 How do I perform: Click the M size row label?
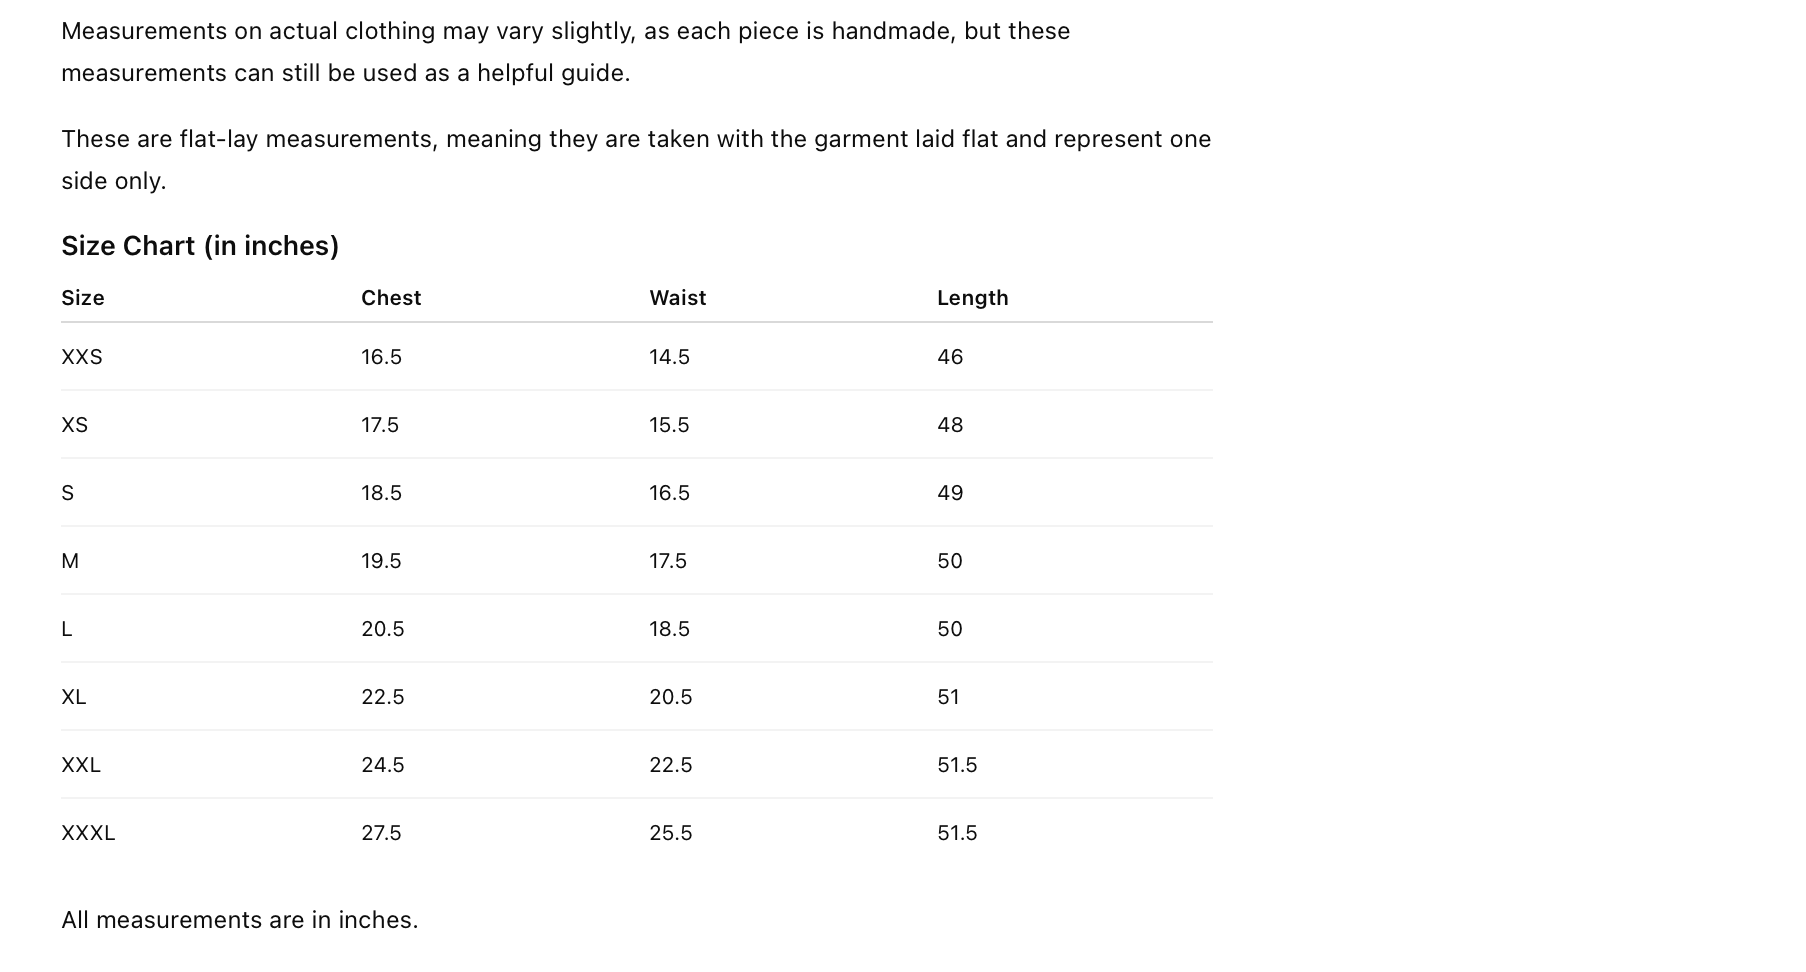pyautogui.click(x=70, y=561)
